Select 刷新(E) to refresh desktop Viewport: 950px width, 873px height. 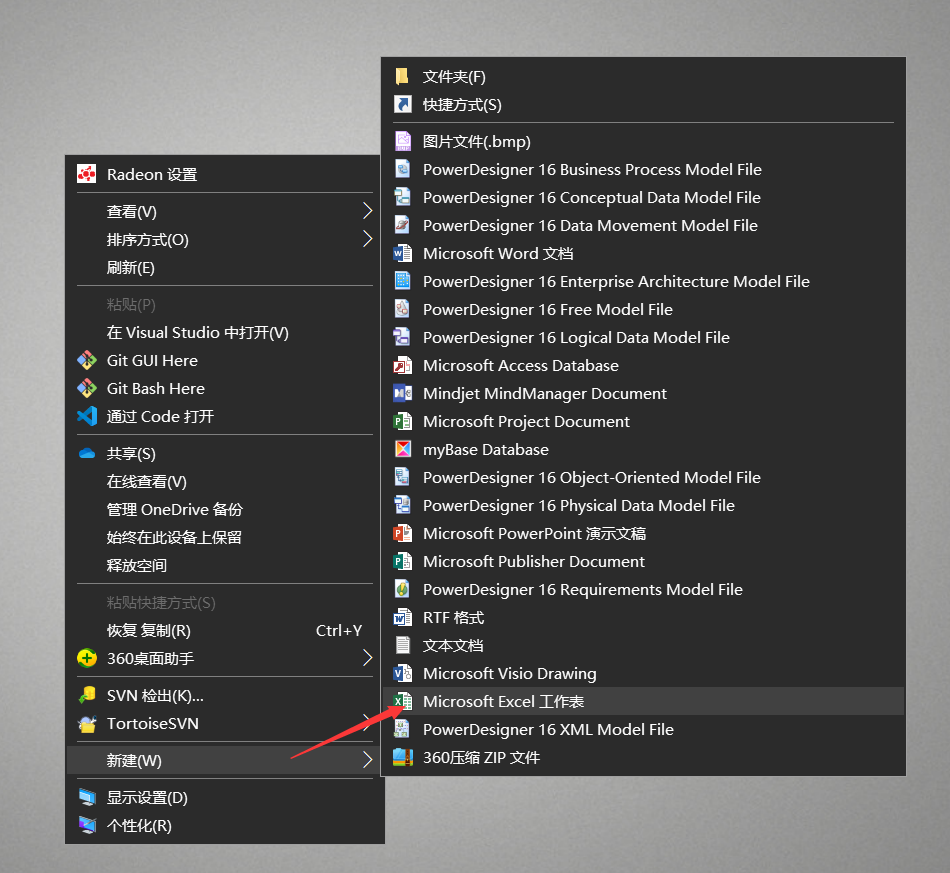225,267
